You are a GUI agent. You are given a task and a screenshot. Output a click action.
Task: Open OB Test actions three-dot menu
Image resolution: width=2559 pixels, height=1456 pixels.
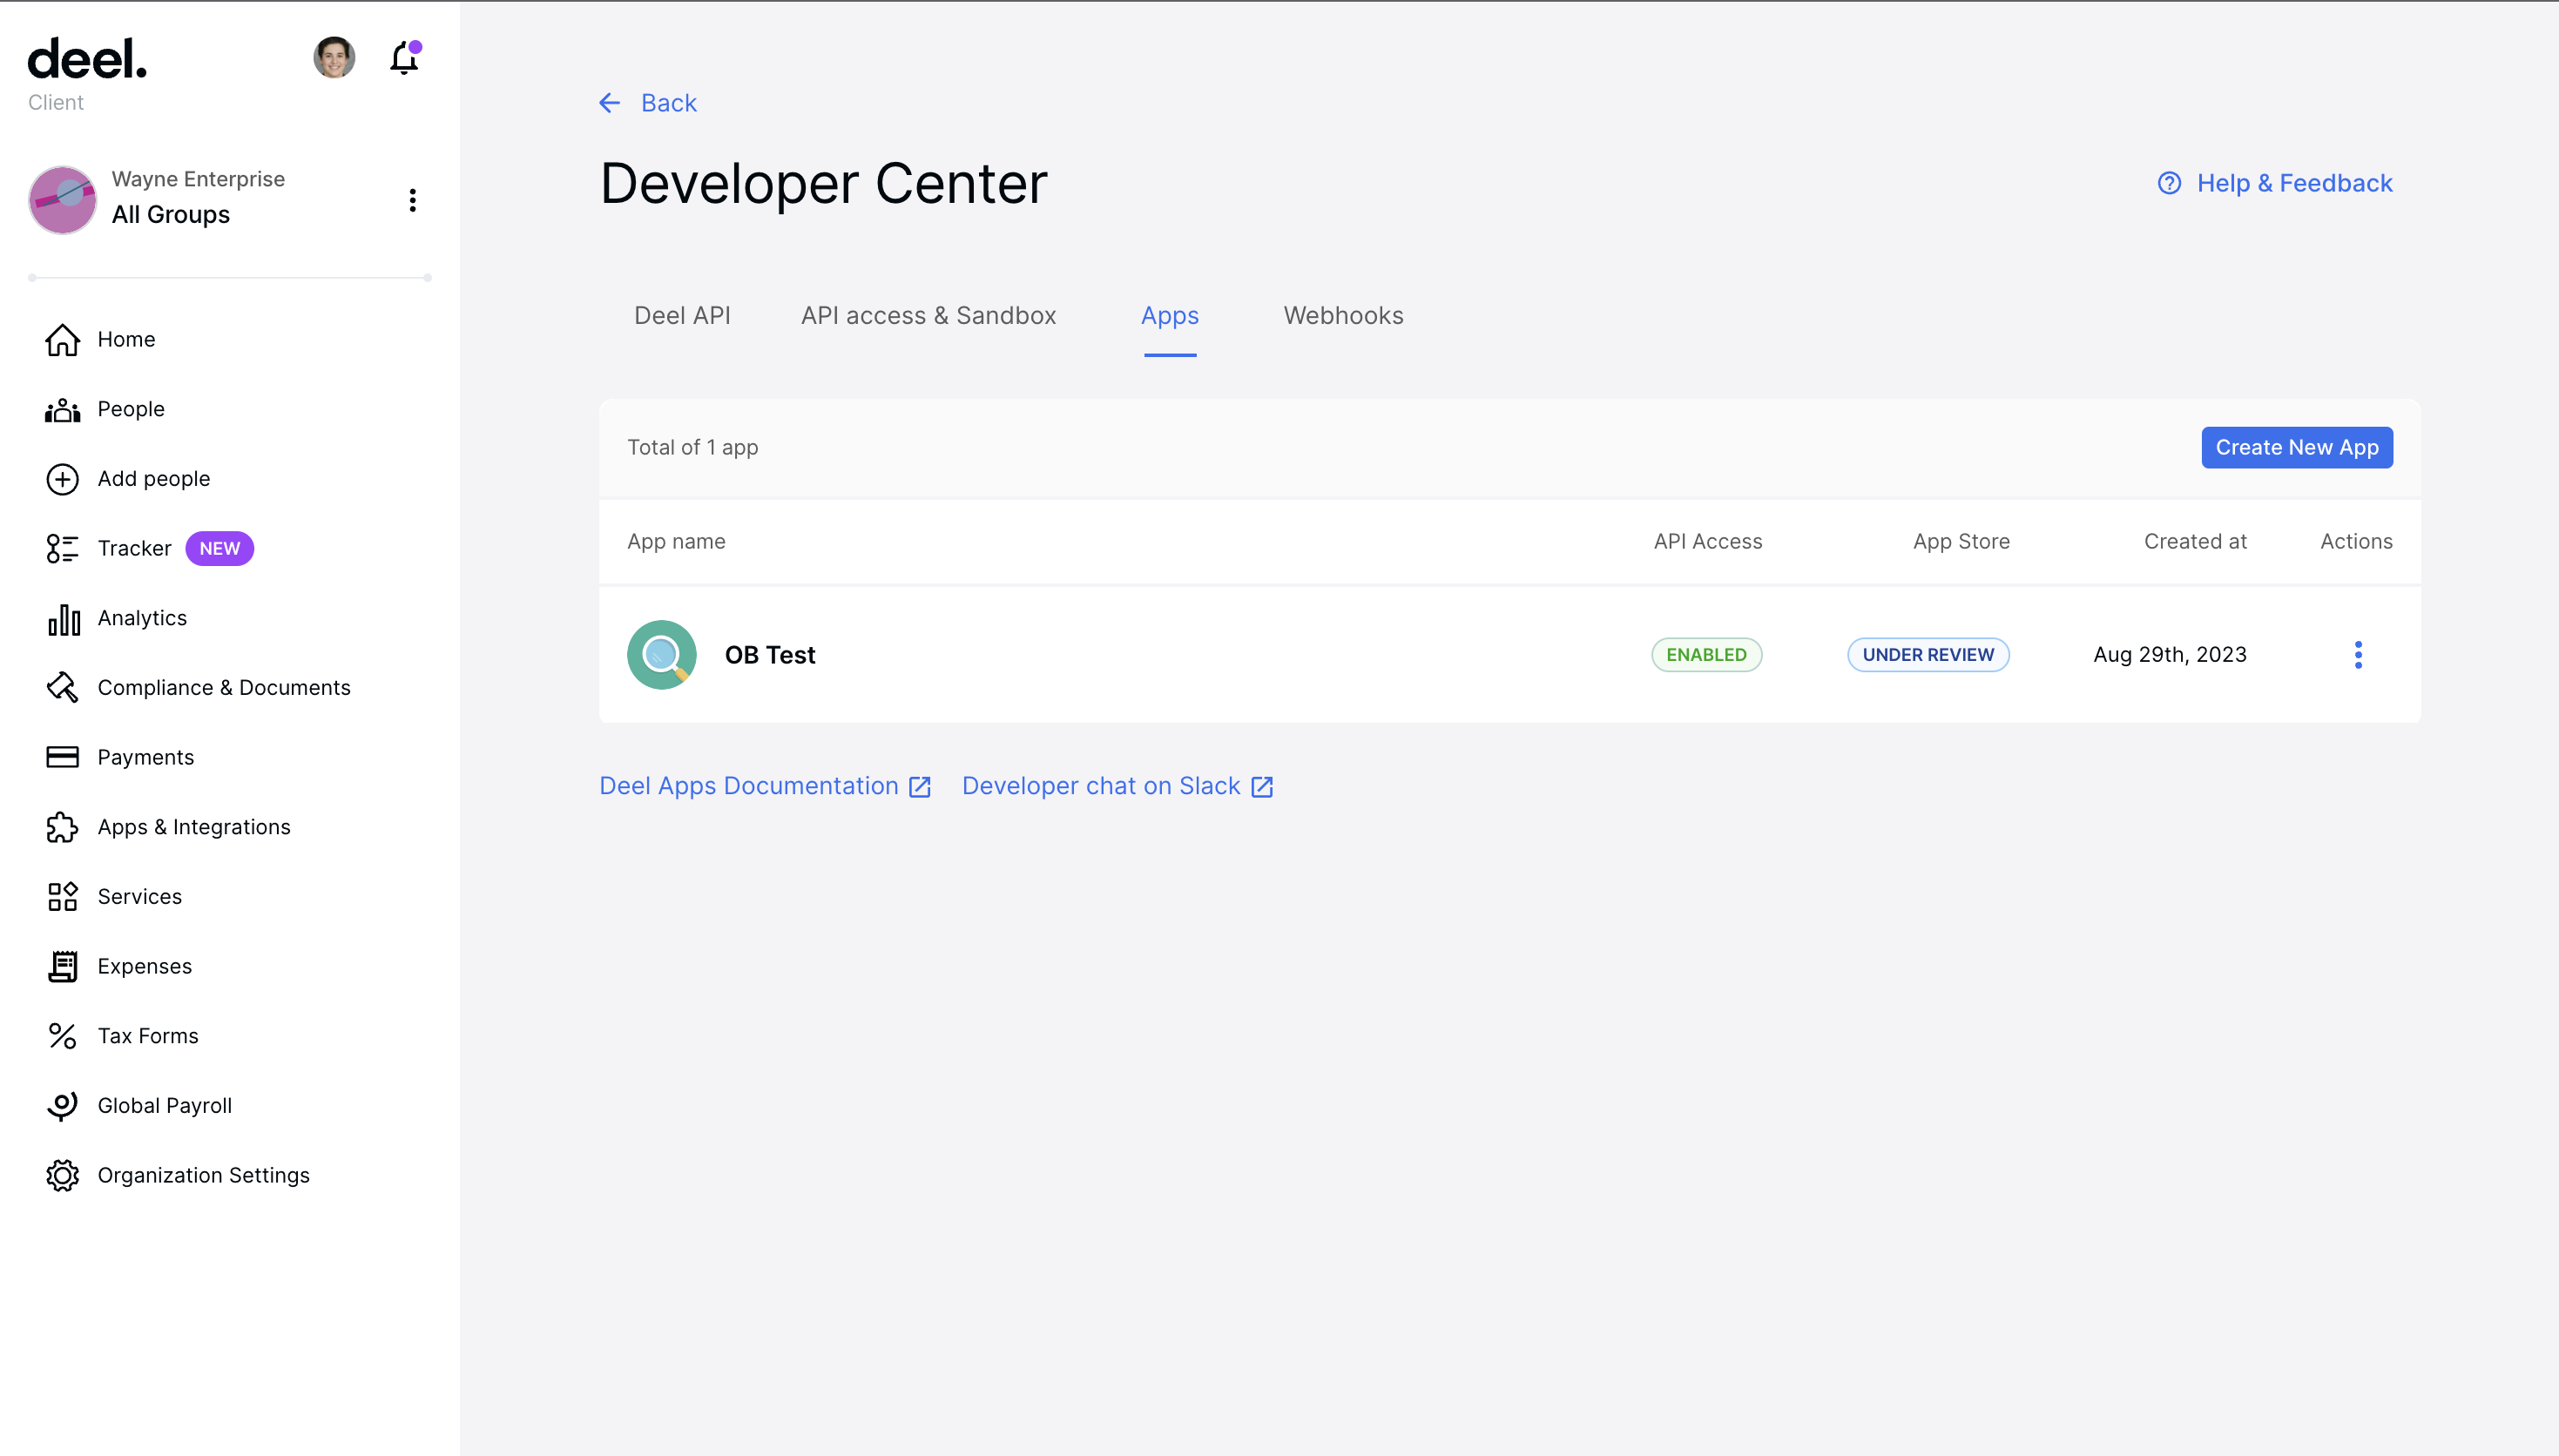tap(2359, 655)
